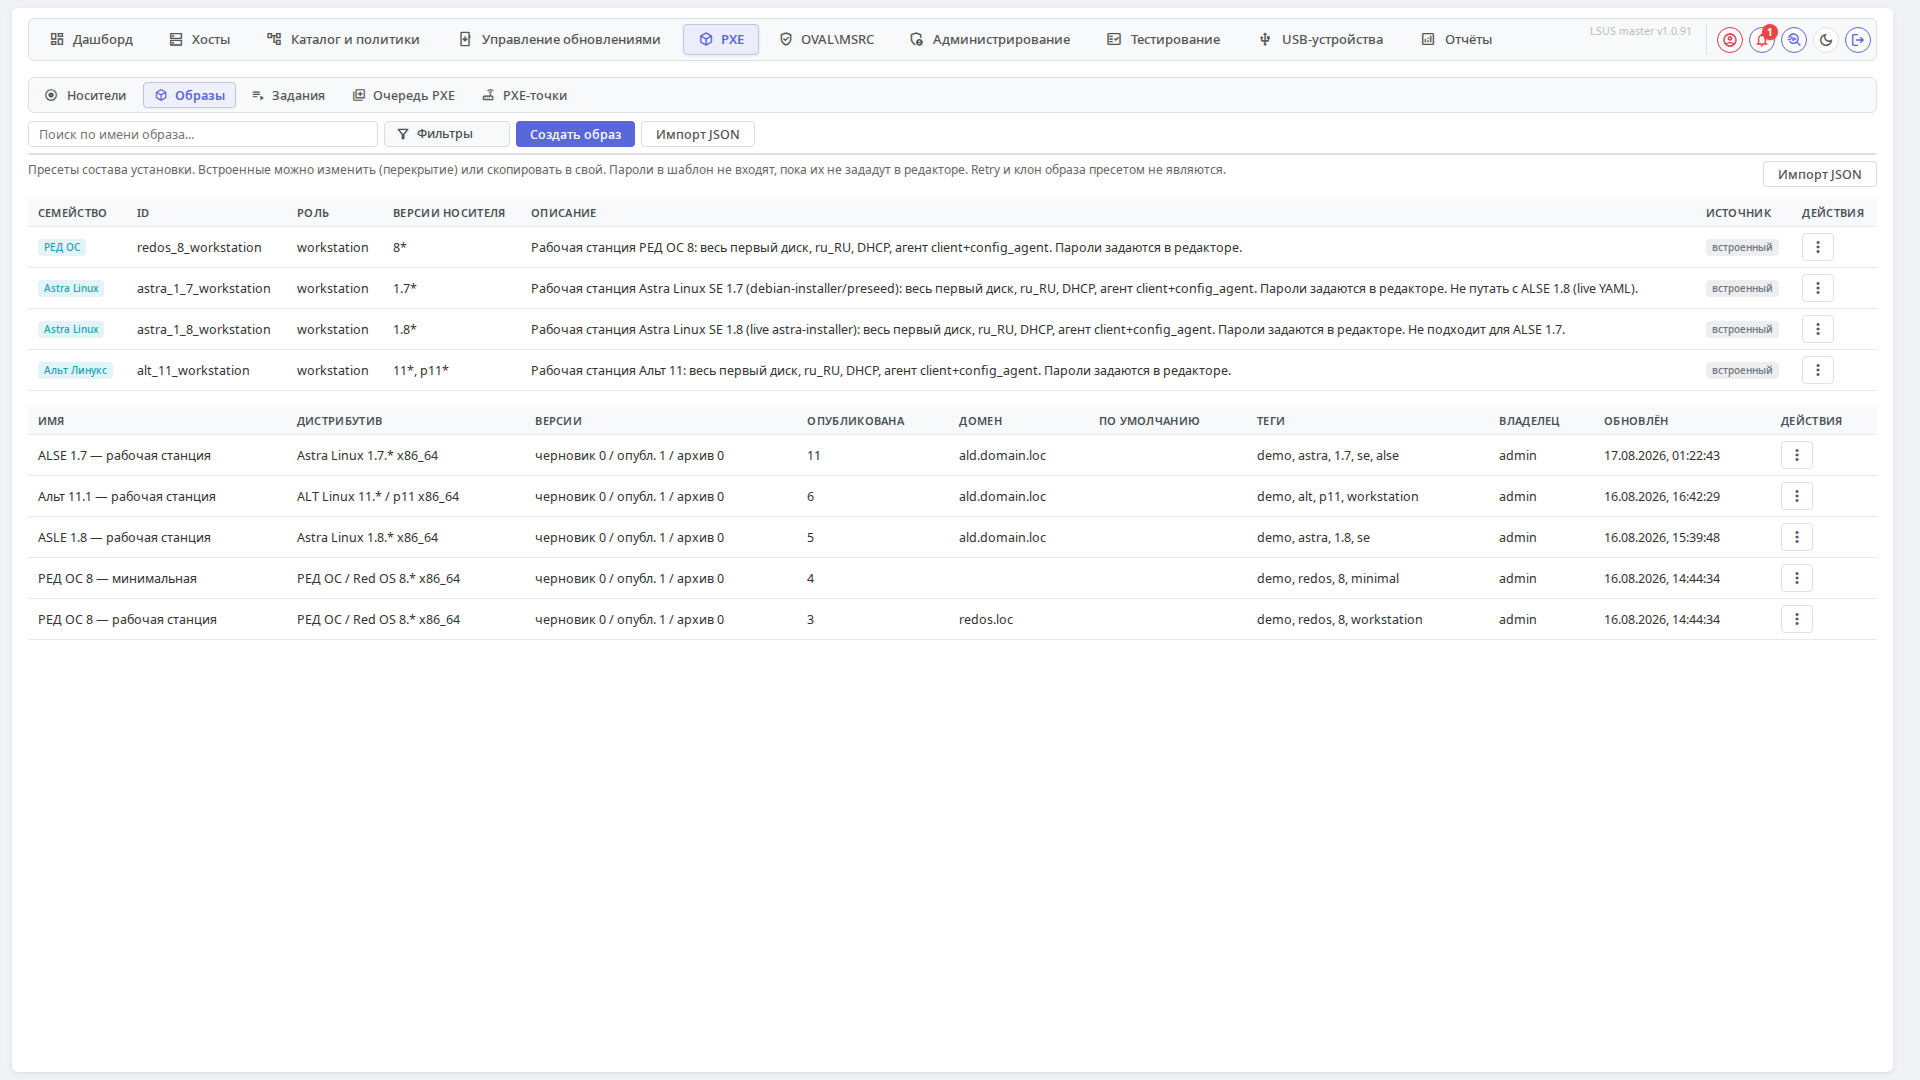Screen dimensions: 1920x1080
Task: Click Импорт JSON next to Создать образ
Action: point(698,134)
